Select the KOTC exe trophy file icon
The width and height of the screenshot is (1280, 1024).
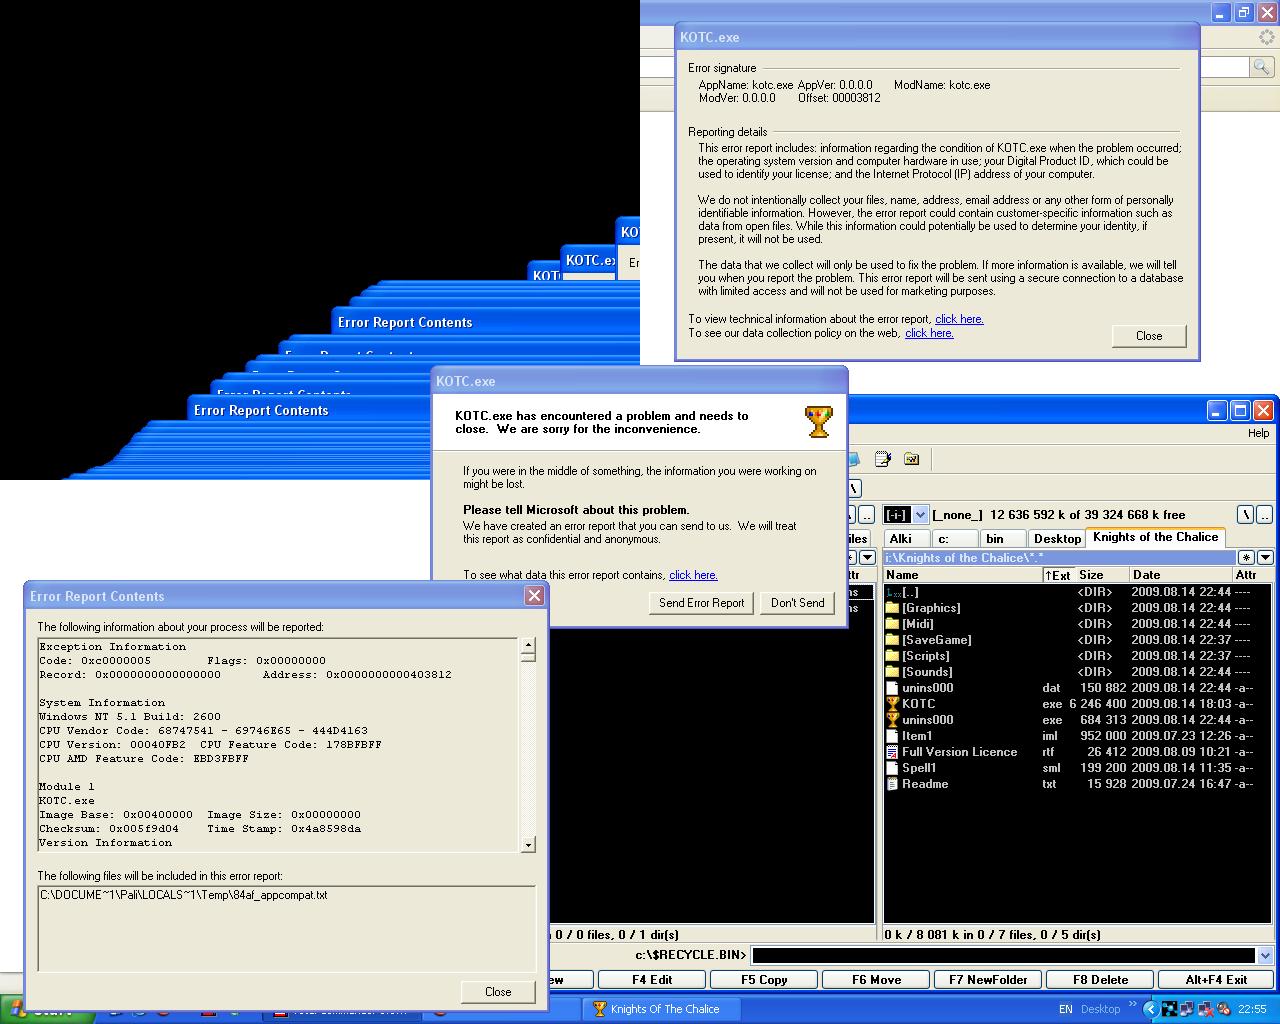(893, 704)
